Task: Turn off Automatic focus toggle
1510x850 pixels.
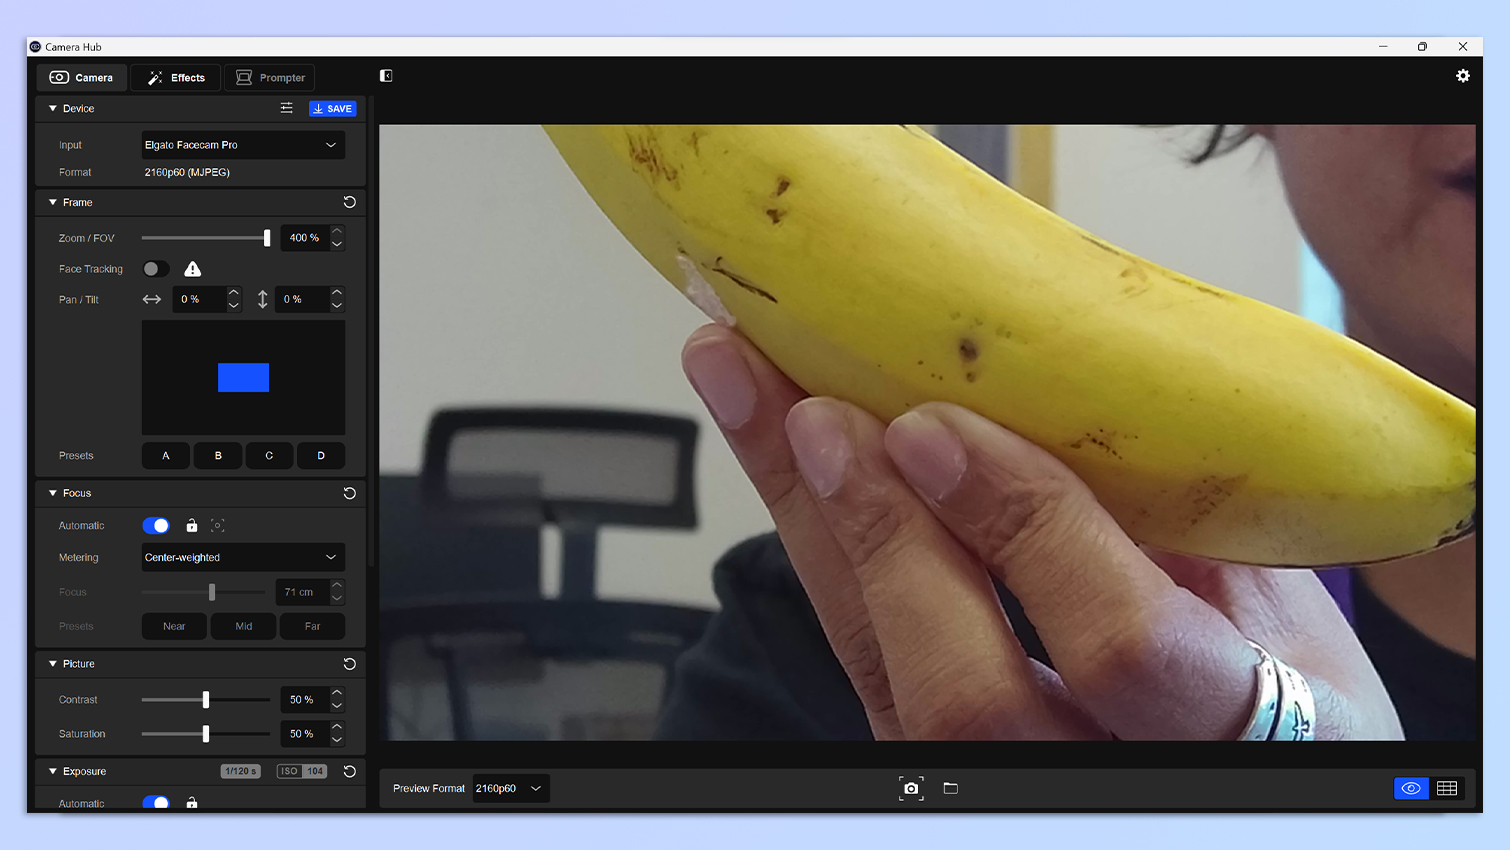Action: 156,526
